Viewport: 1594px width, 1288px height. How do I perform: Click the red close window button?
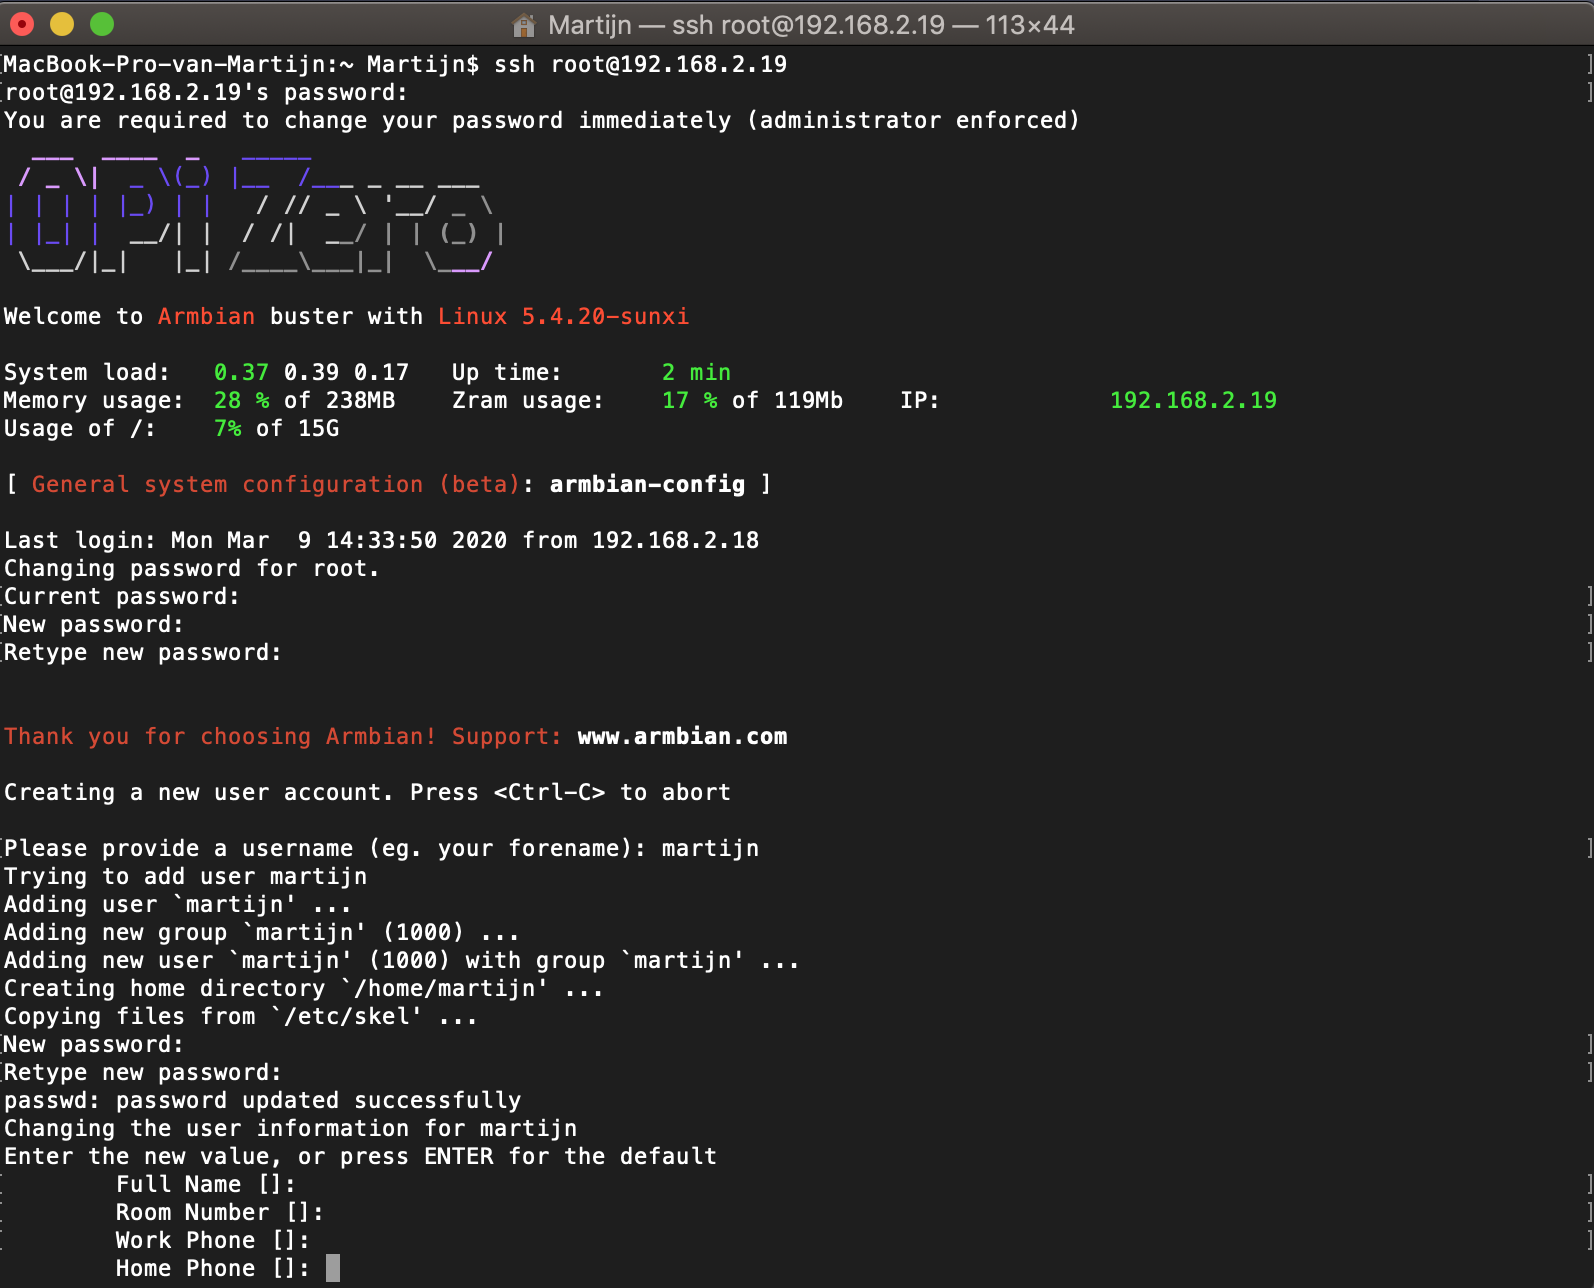pos(22,24)
